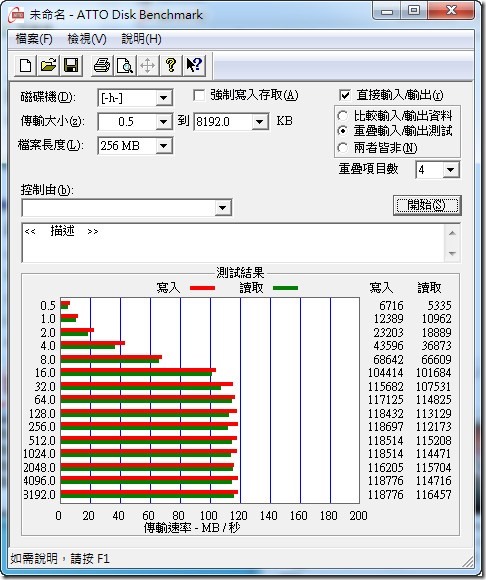The image size is (486, 580).
Task: Open the 磁碟機 drive dropdown
Action: click(x=163, y=98)
